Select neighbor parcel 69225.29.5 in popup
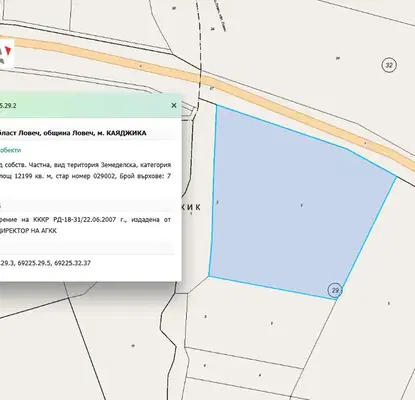This screenshot has height=400, width=415. [34, 263]
